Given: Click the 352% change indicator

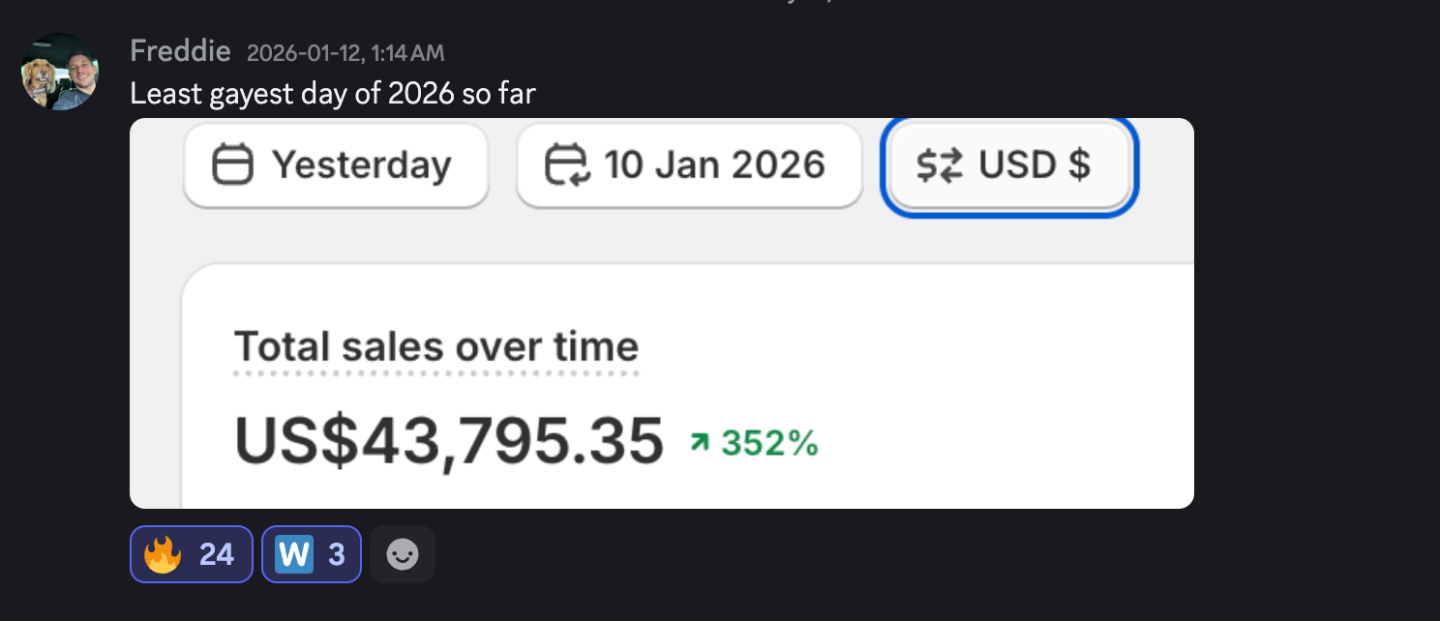Looking at the screenshot, I should pyautogui.click(x=769, y=443).
